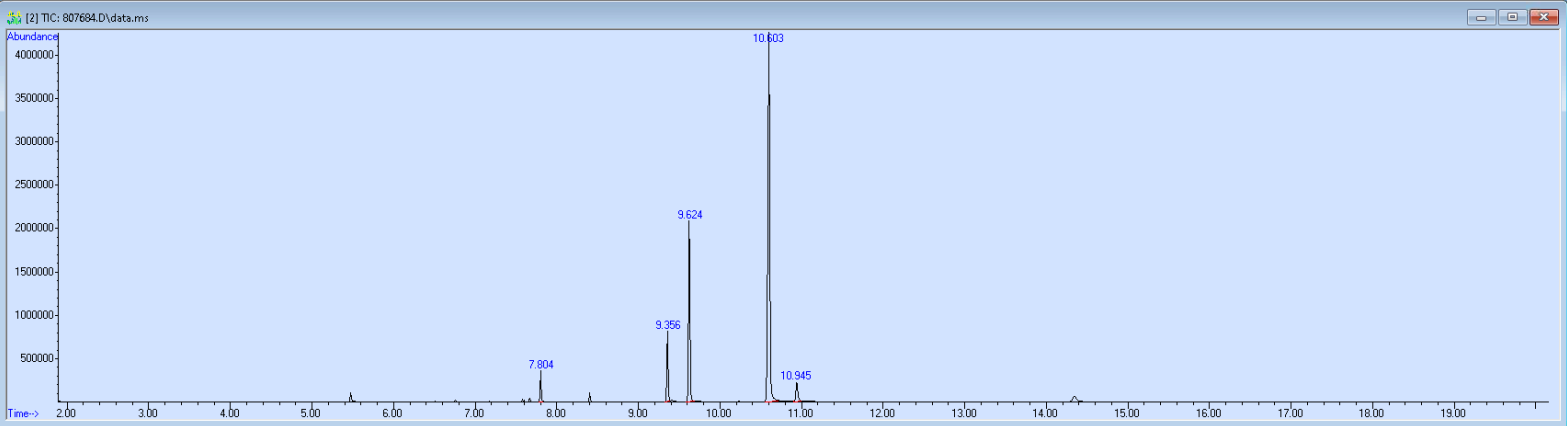
Task: Click the Time--> axis label
Action: click(x=23, y=413)
